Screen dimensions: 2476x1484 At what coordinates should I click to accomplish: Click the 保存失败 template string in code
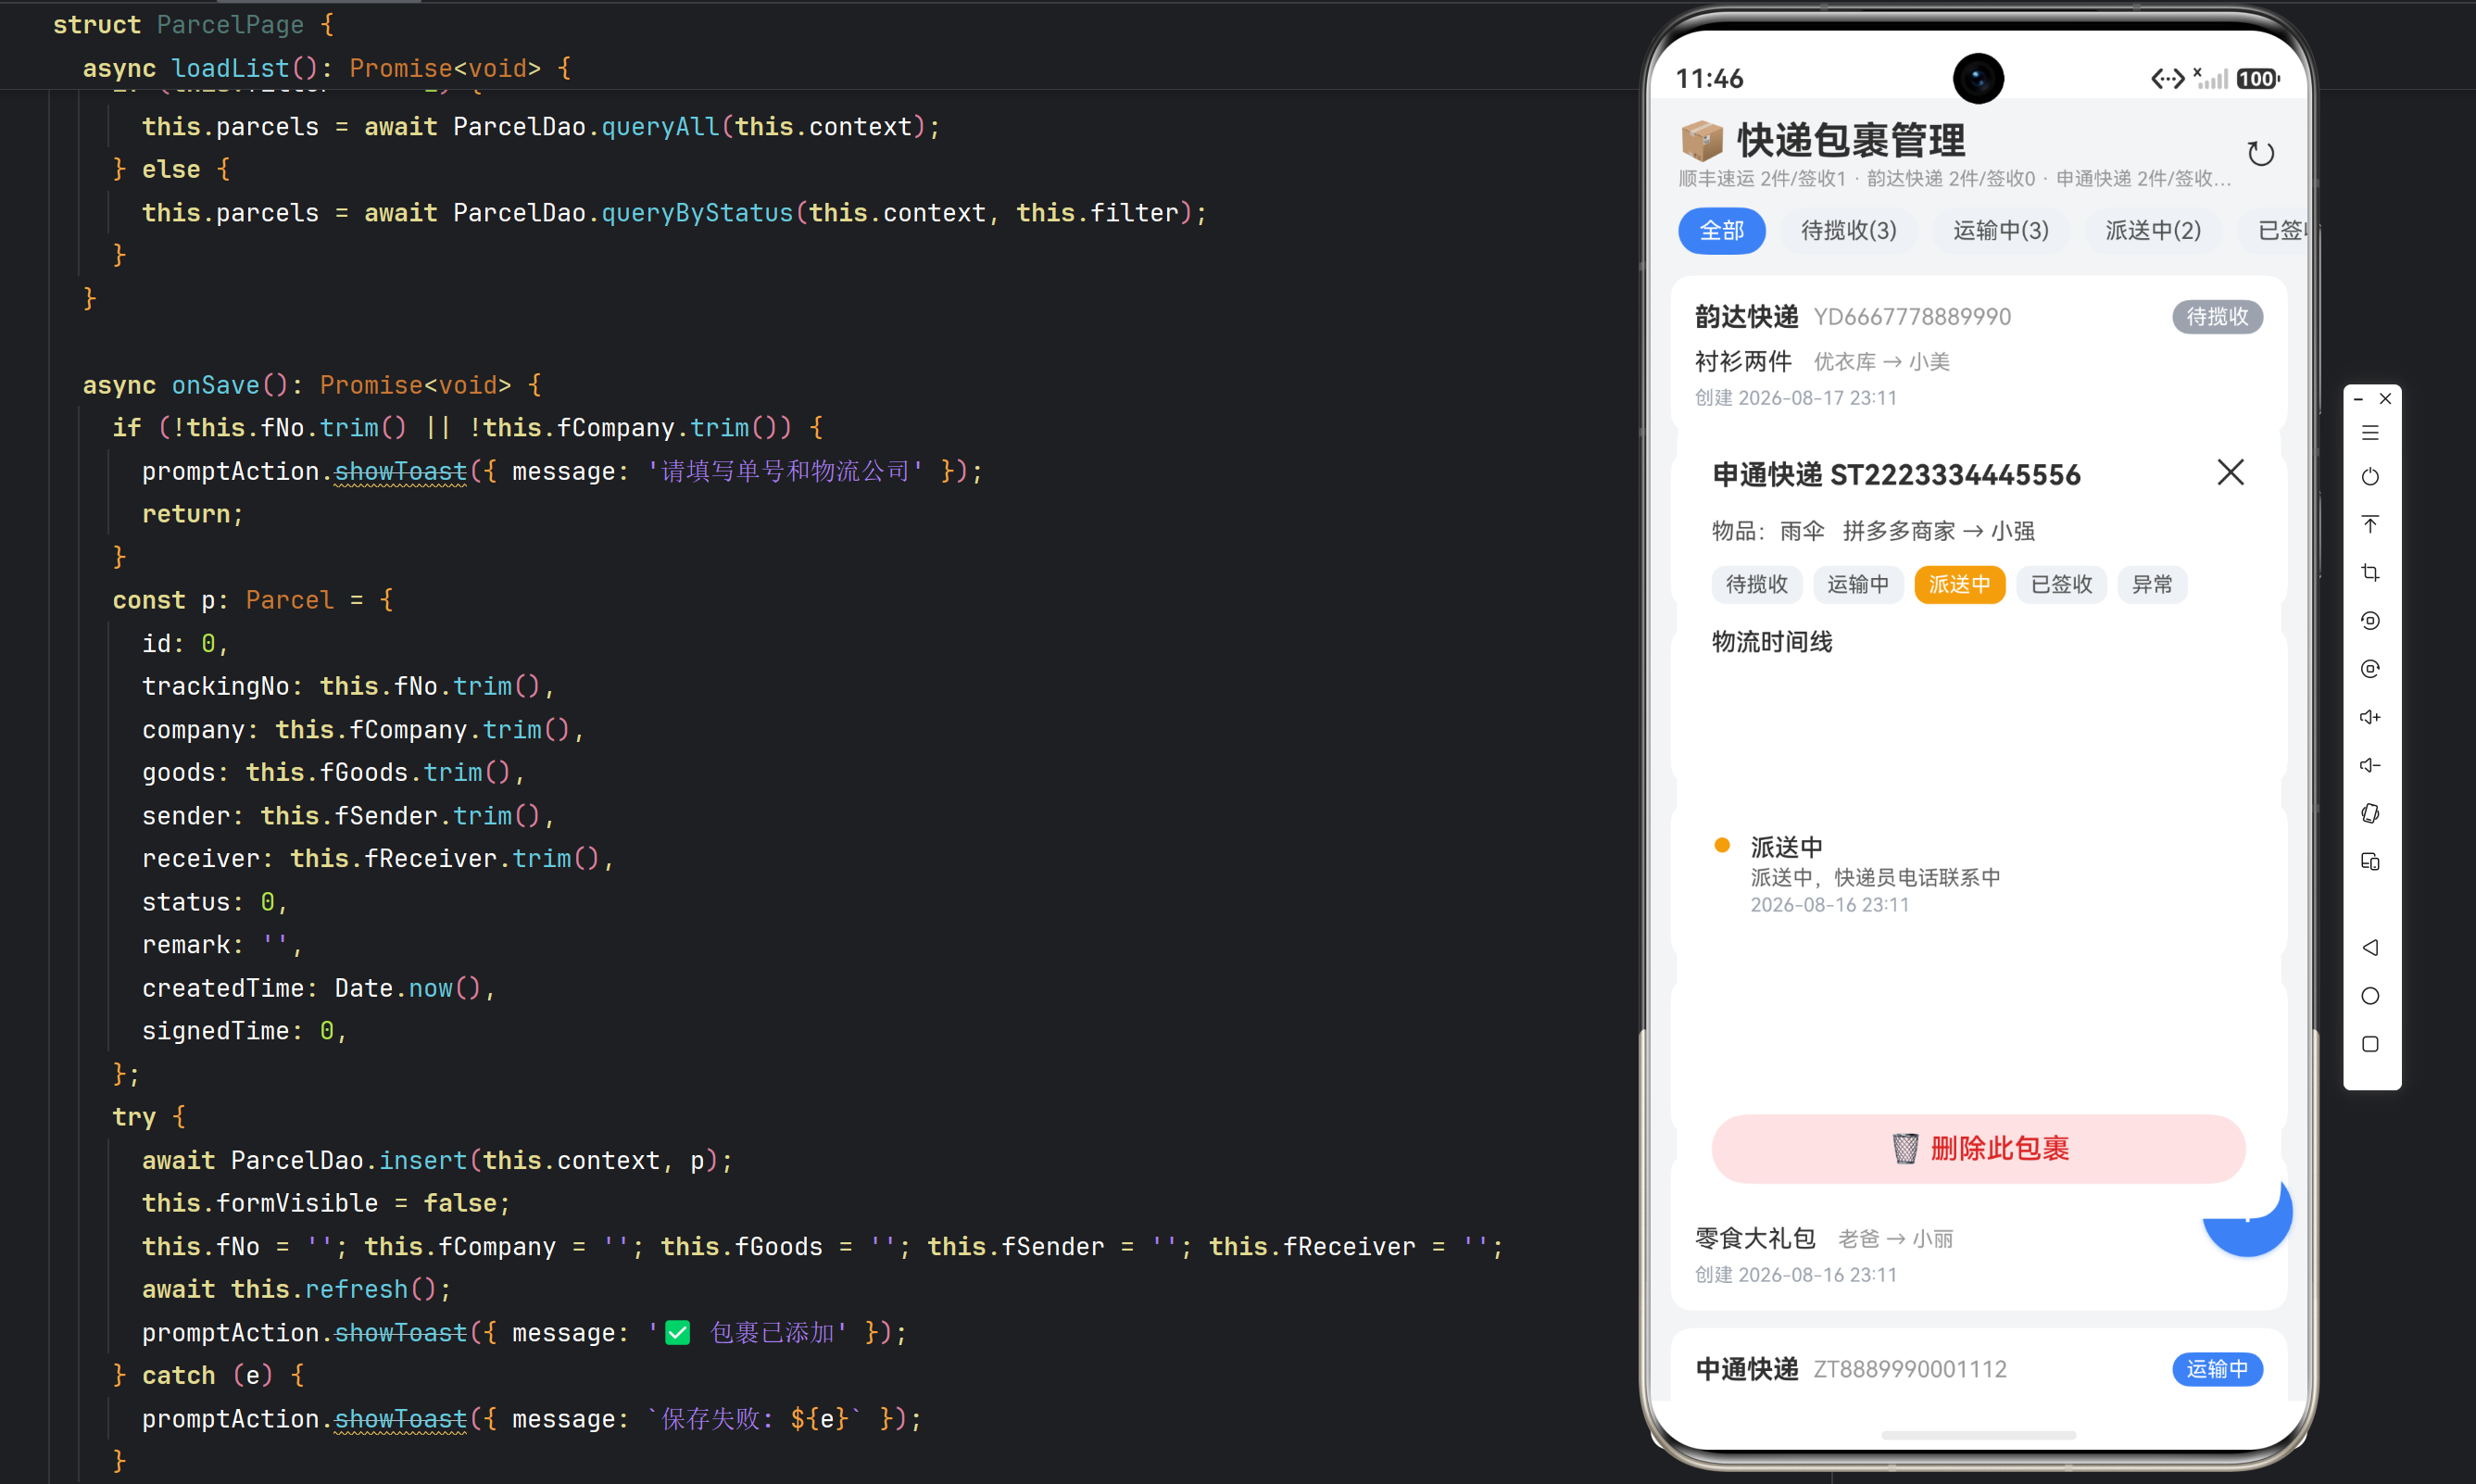coord(755,1419)
